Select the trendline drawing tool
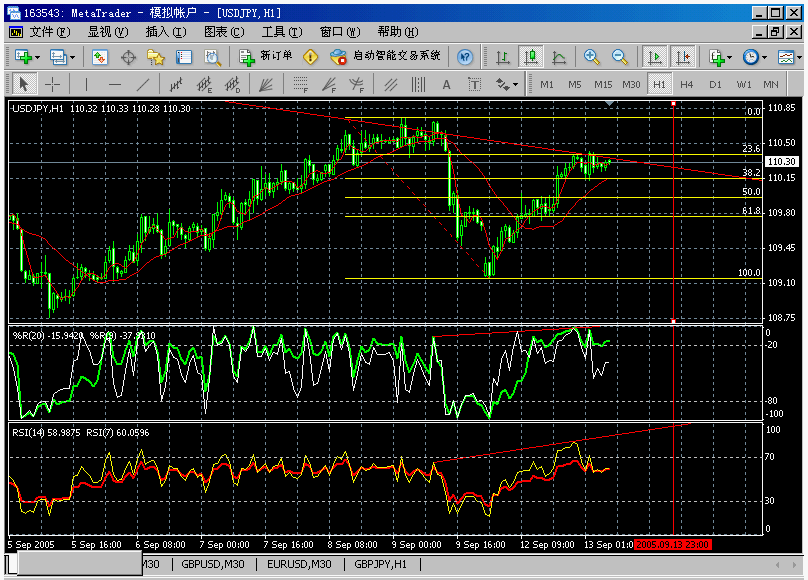 pyautogui.click(x=144, y=85)
